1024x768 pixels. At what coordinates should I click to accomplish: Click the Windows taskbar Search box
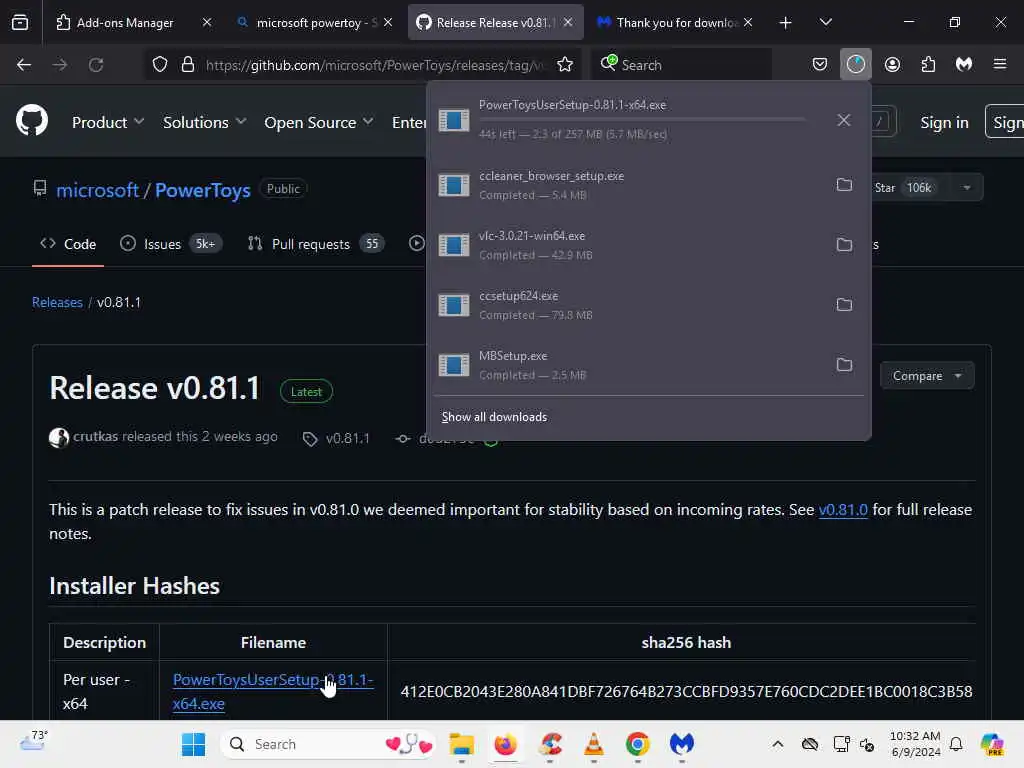point(328,744)
